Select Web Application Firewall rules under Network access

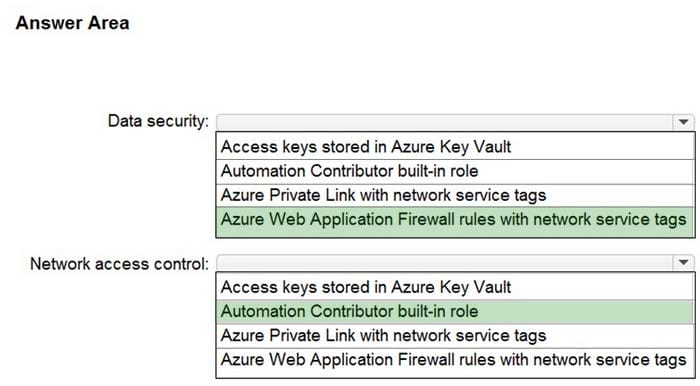pos(455,361)
